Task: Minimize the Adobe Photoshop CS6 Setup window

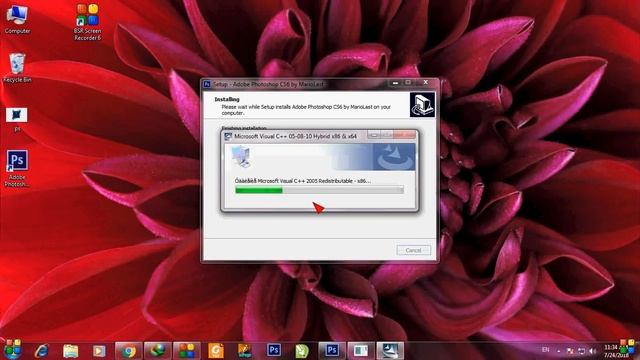Action: (x=395, y=83)
